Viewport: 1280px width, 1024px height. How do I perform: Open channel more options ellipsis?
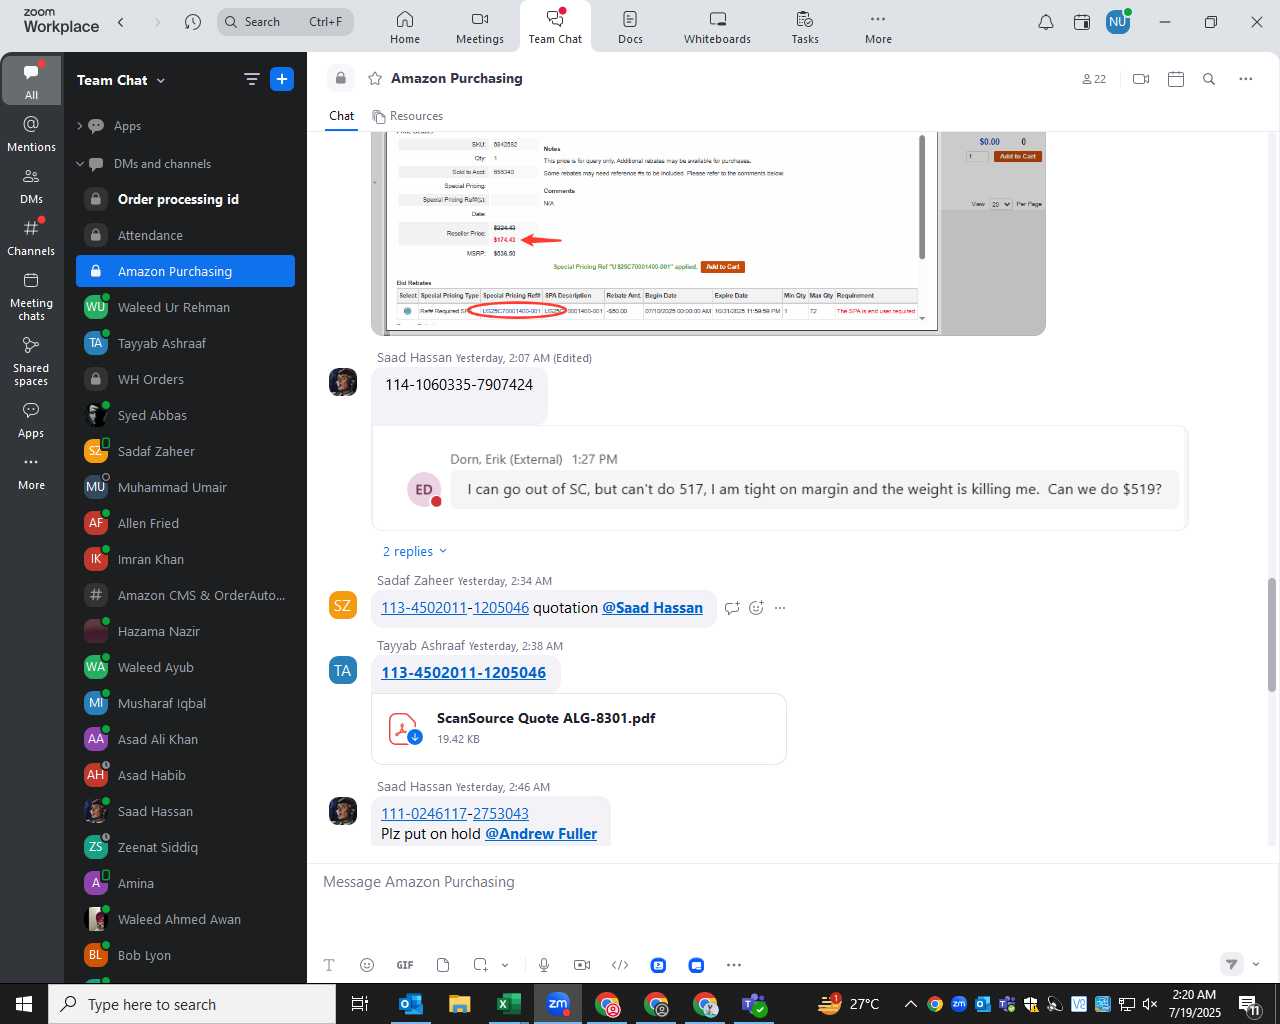coord(1246,79)
